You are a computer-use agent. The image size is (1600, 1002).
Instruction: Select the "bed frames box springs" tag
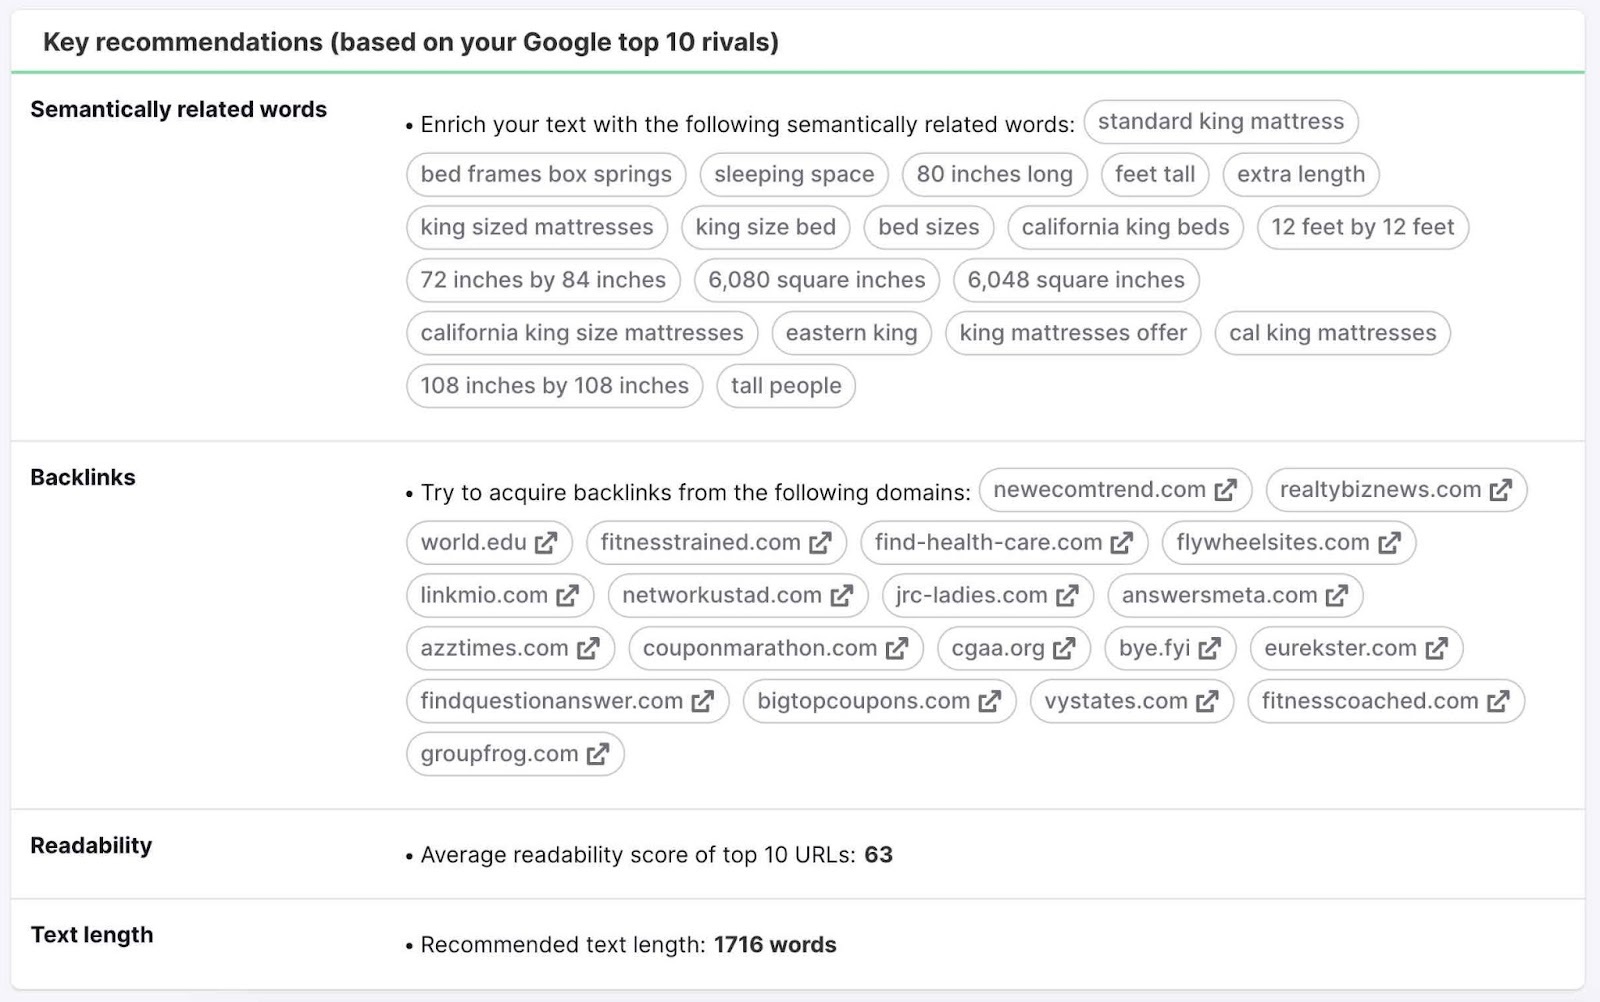[546, 174]
